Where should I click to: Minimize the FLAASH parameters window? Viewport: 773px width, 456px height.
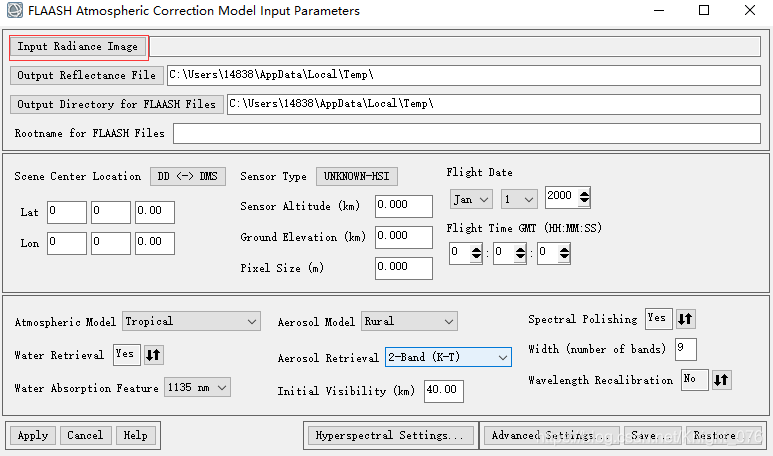659,10
